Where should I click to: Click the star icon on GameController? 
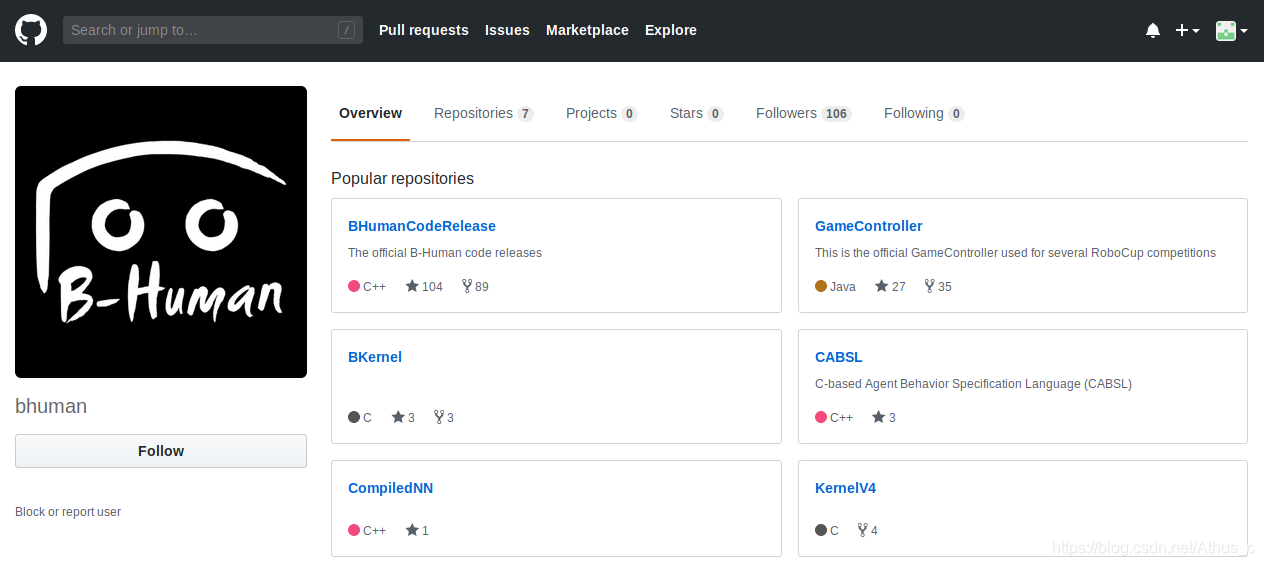coord(881,286)
